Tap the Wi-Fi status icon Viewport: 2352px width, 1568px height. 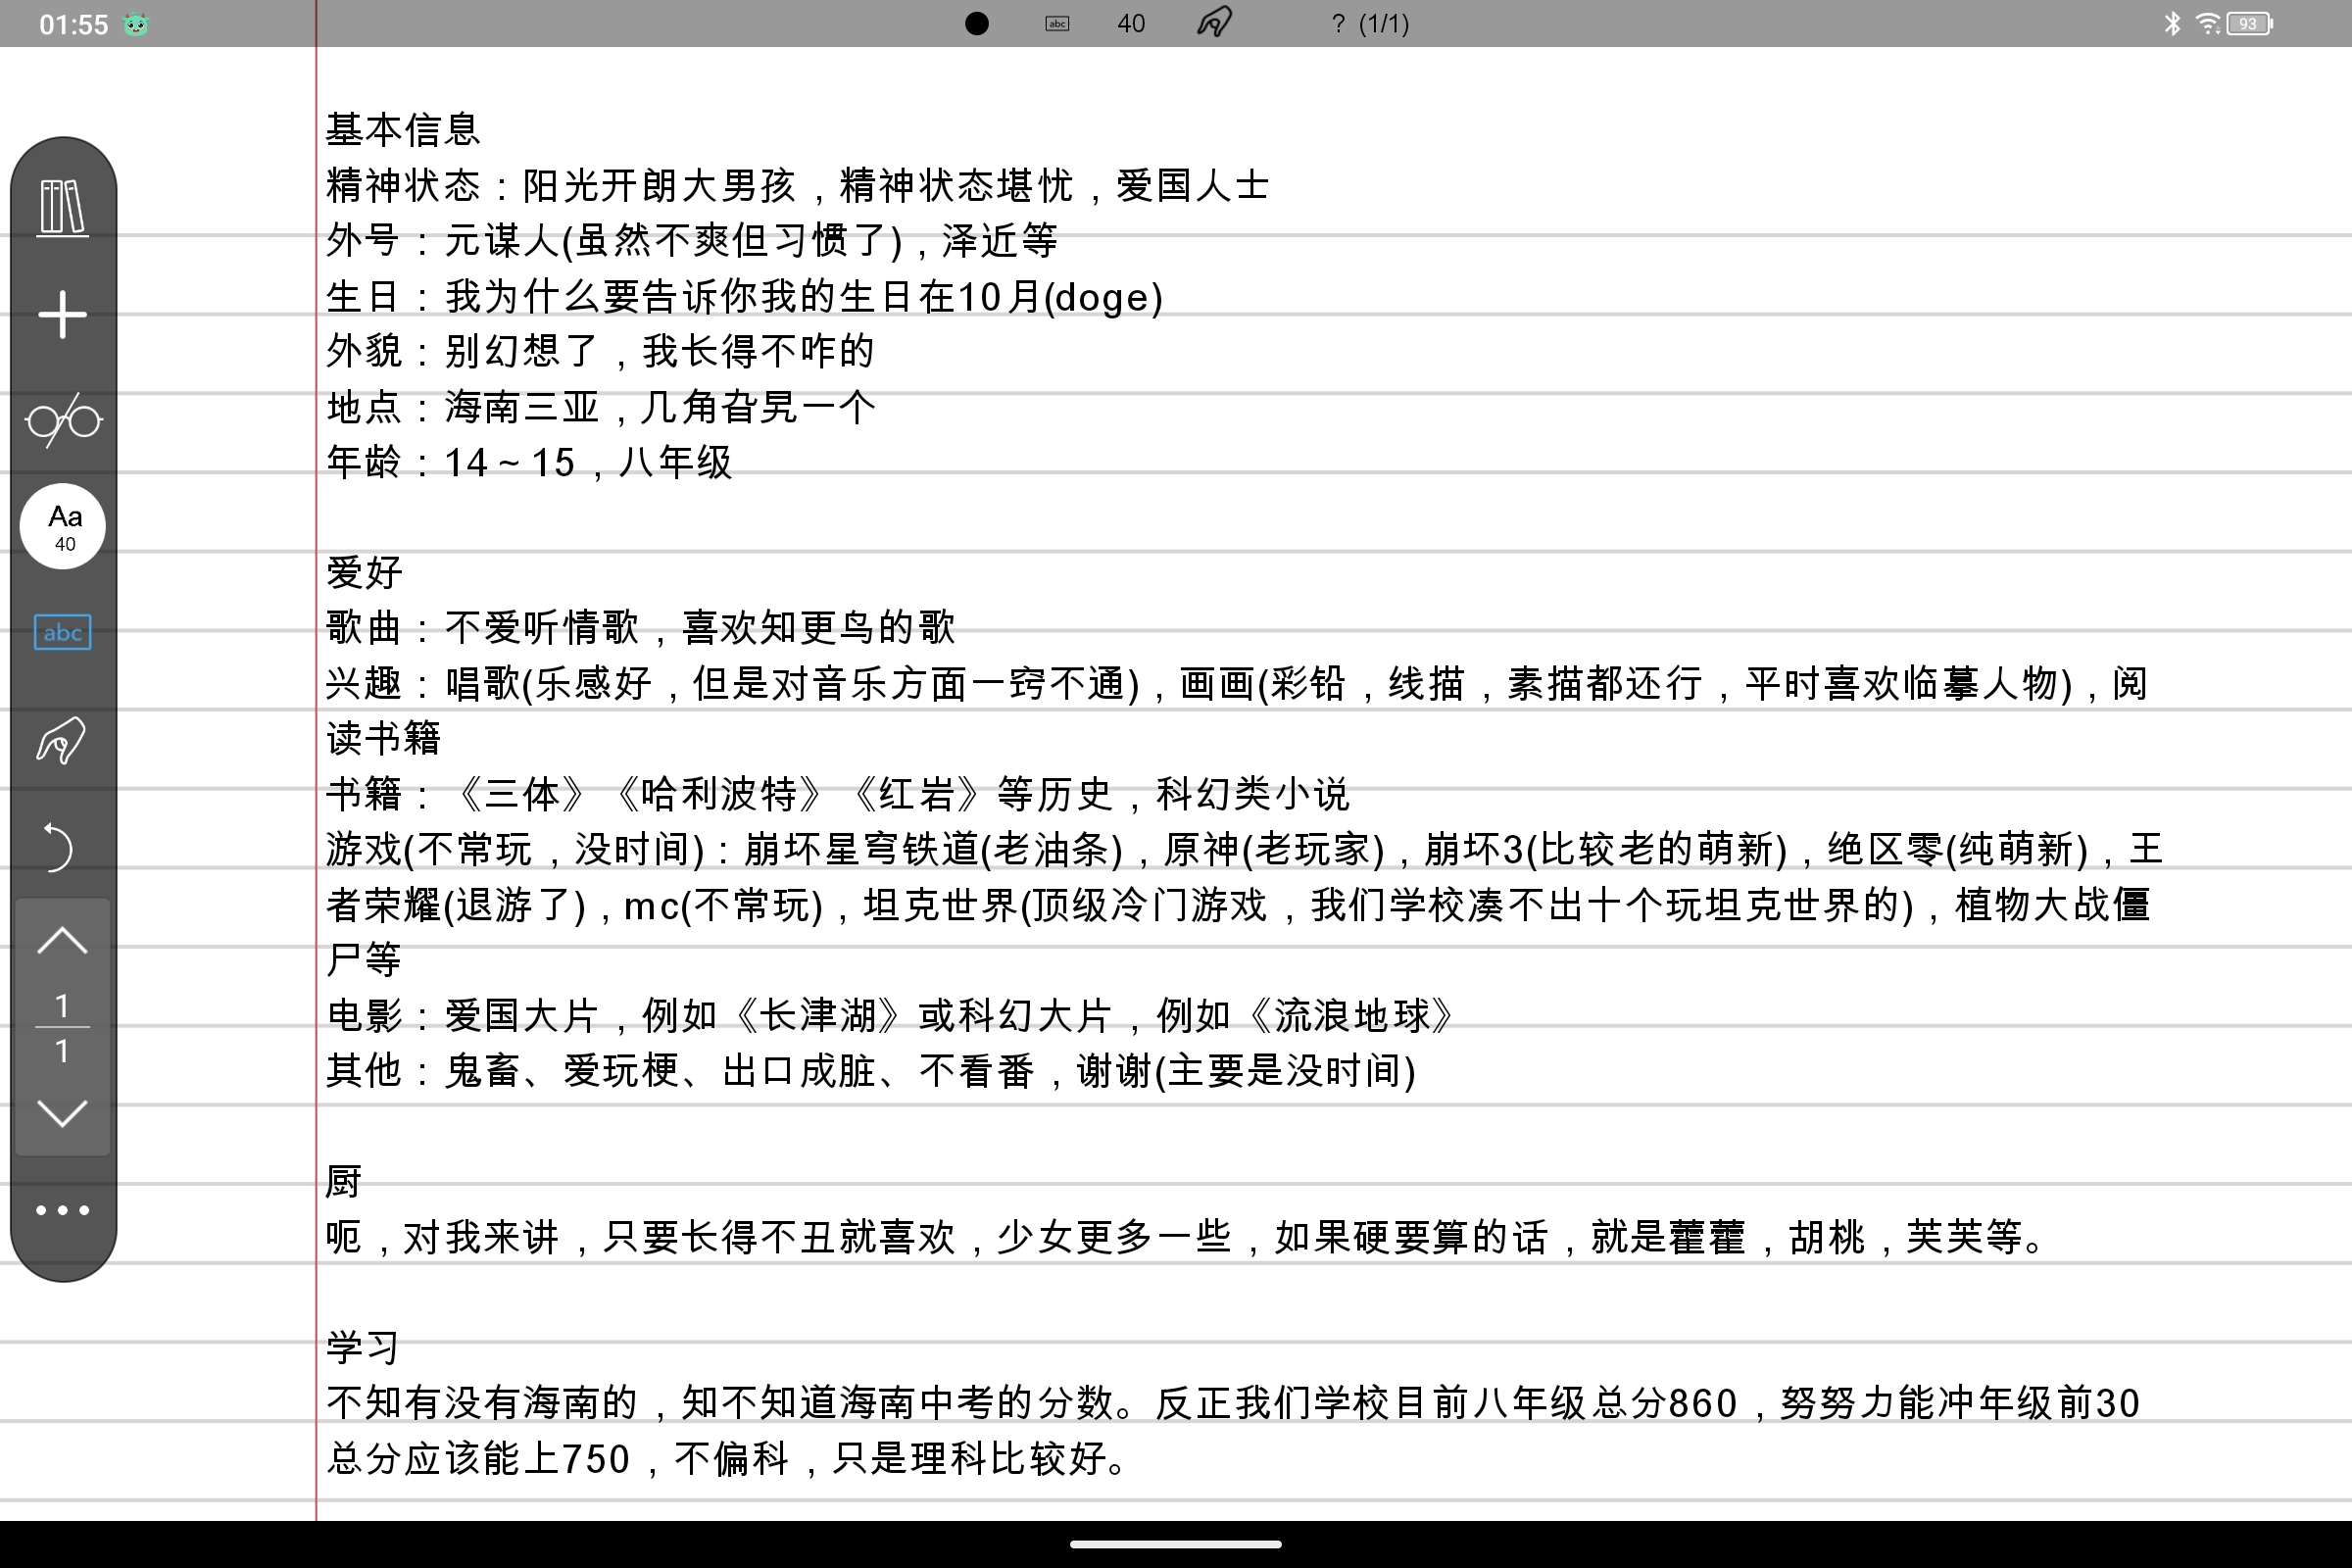[x=2208, y=23]
